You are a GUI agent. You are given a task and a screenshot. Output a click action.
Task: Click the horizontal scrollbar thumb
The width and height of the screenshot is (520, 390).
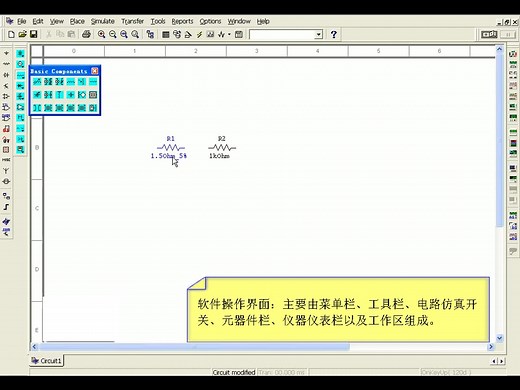(x=194, y=347)
